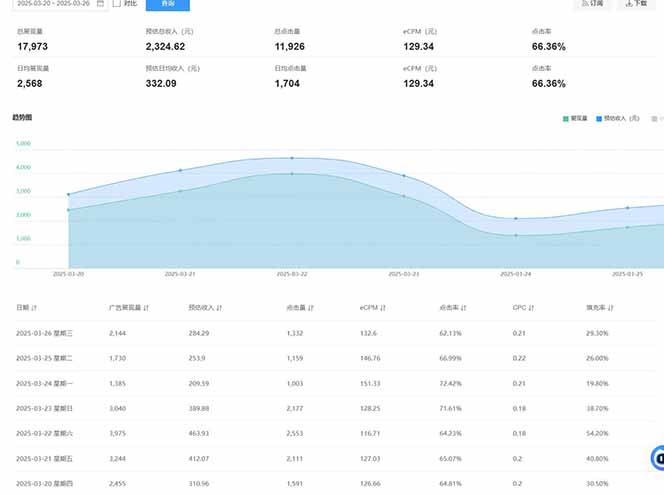Screen dimensions: 664x495
Task: Click the blue 查询 query button
Action: (167, 4)
